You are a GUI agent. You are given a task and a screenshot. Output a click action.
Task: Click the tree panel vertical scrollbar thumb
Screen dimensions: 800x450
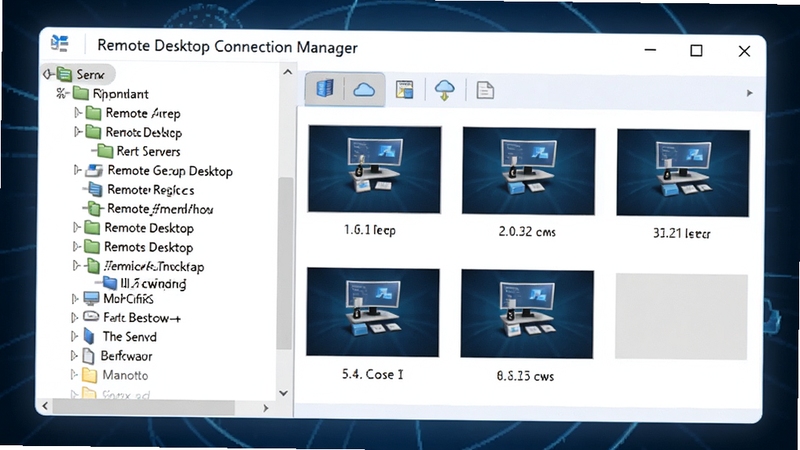point(285,263)
